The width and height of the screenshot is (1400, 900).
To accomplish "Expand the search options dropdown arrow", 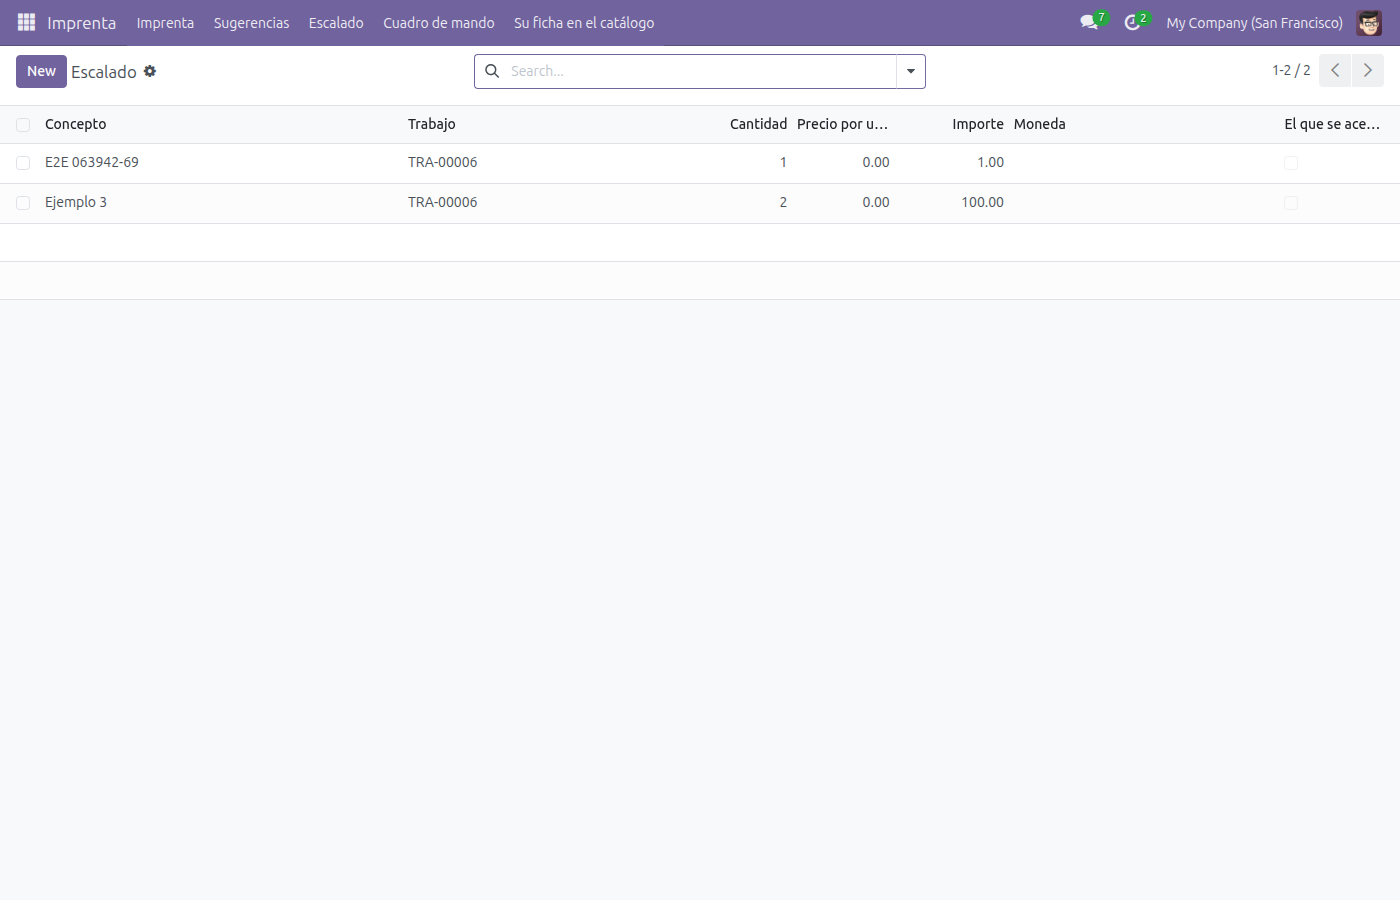I will pos(911,71).
